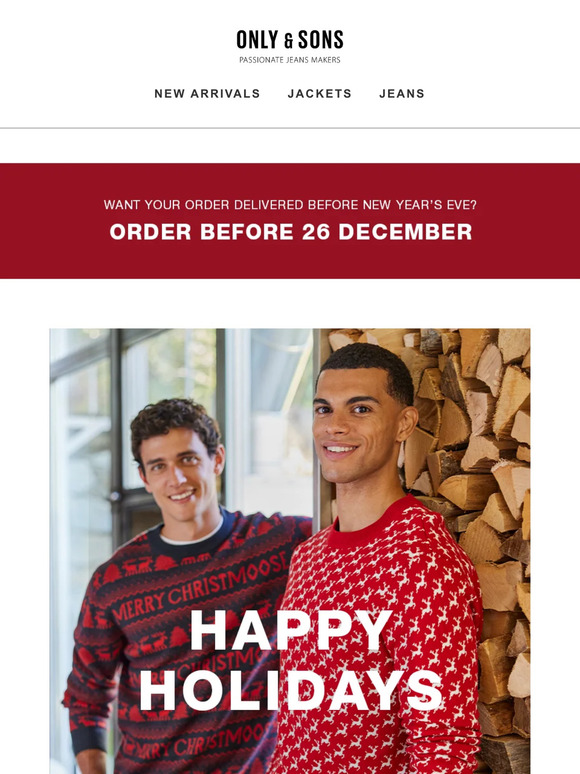Click the red delivery deadline banner
The height and width of the screenshot is (774, 580).
point(290,221)
